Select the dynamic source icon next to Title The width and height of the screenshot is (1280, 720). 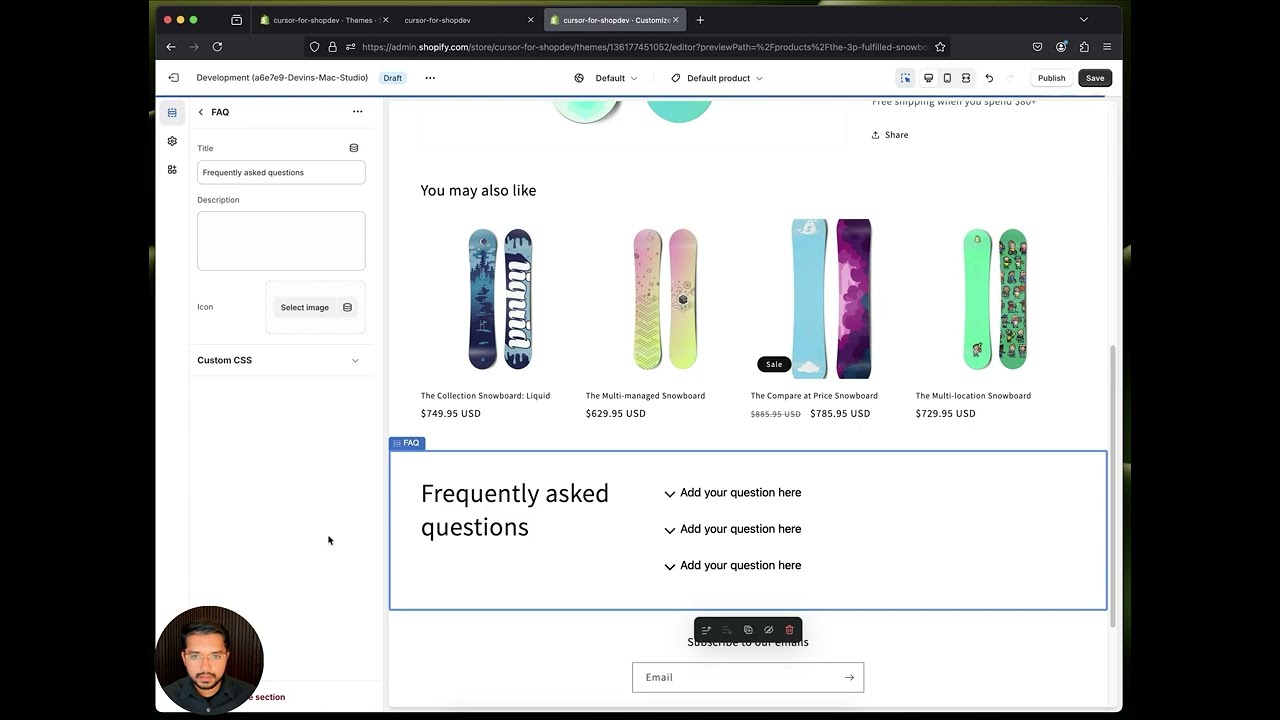click(354, 147)
